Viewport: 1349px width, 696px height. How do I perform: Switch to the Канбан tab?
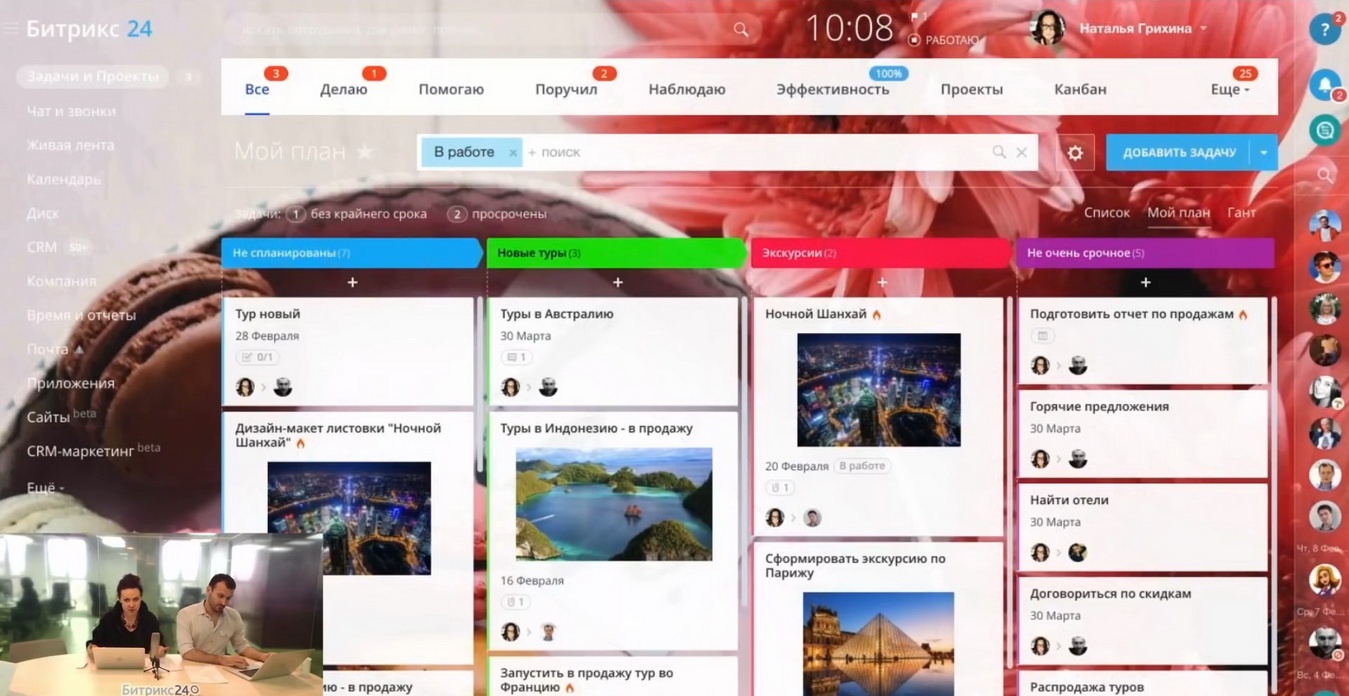tap(1080, 90)
